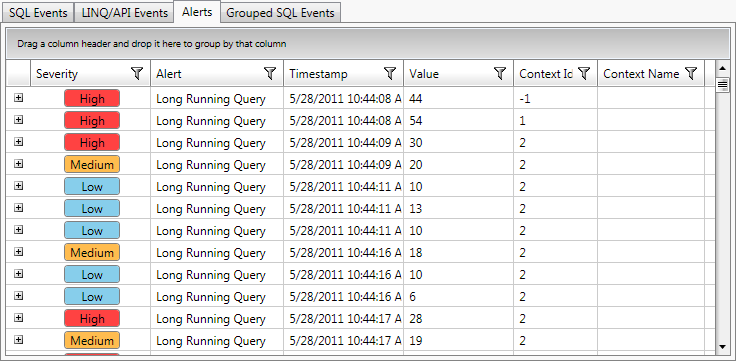736x361 pixels.
Task: Select the value cell showing 30
Action: tap(458, 143)
